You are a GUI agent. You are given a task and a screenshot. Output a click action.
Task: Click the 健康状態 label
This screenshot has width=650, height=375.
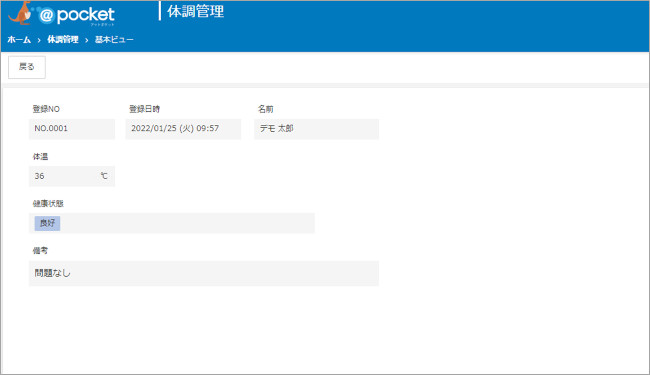pos(48,203)
